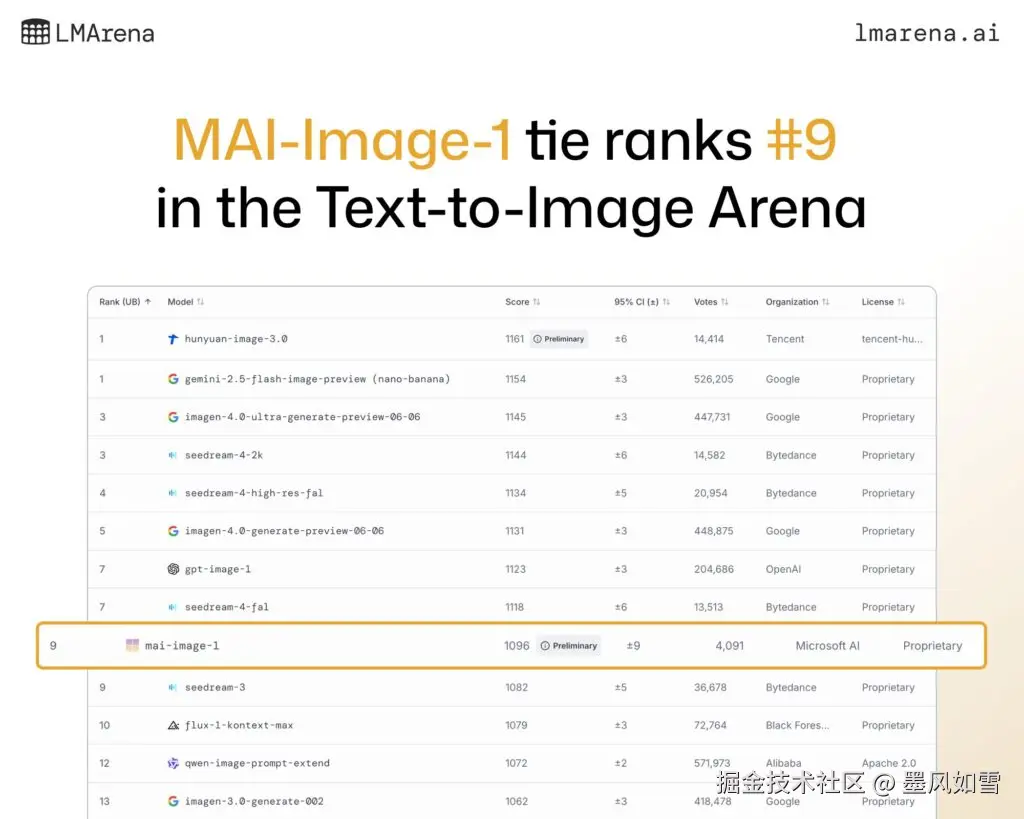Click Preliminary badge in mai-image-1 row
The height and width of the screenshot is (819, 1024).
568,645
